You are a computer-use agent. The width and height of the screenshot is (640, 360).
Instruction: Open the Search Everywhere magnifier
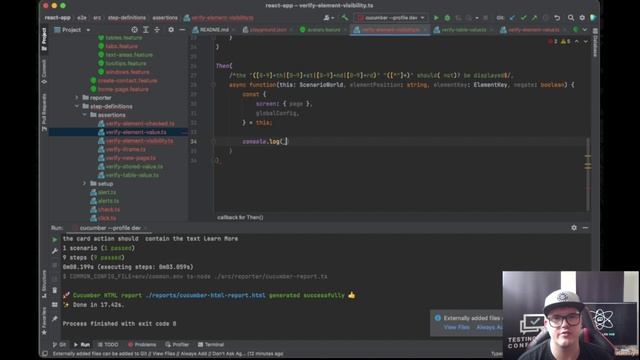(x=571, y=18)
